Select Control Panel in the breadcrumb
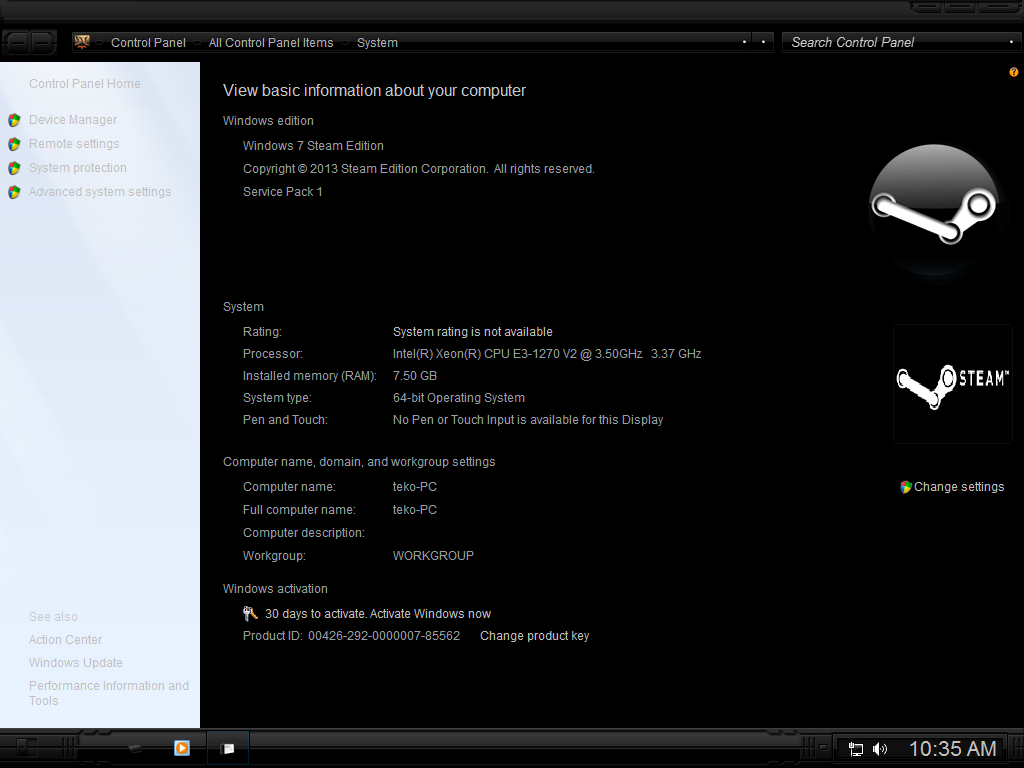Screen dimensions: 1024x768 (x=148, y=42)
